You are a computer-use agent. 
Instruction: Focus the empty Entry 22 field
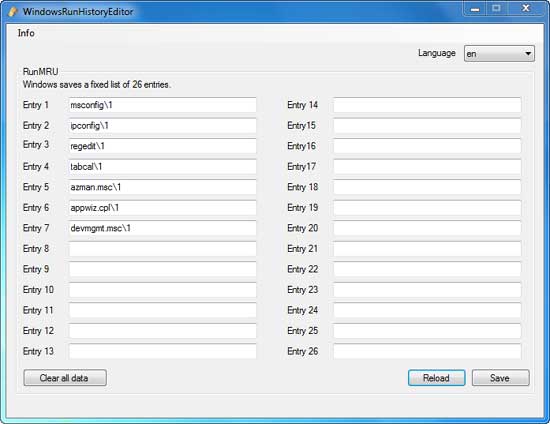pyautogui.click(x=427, y=269)
